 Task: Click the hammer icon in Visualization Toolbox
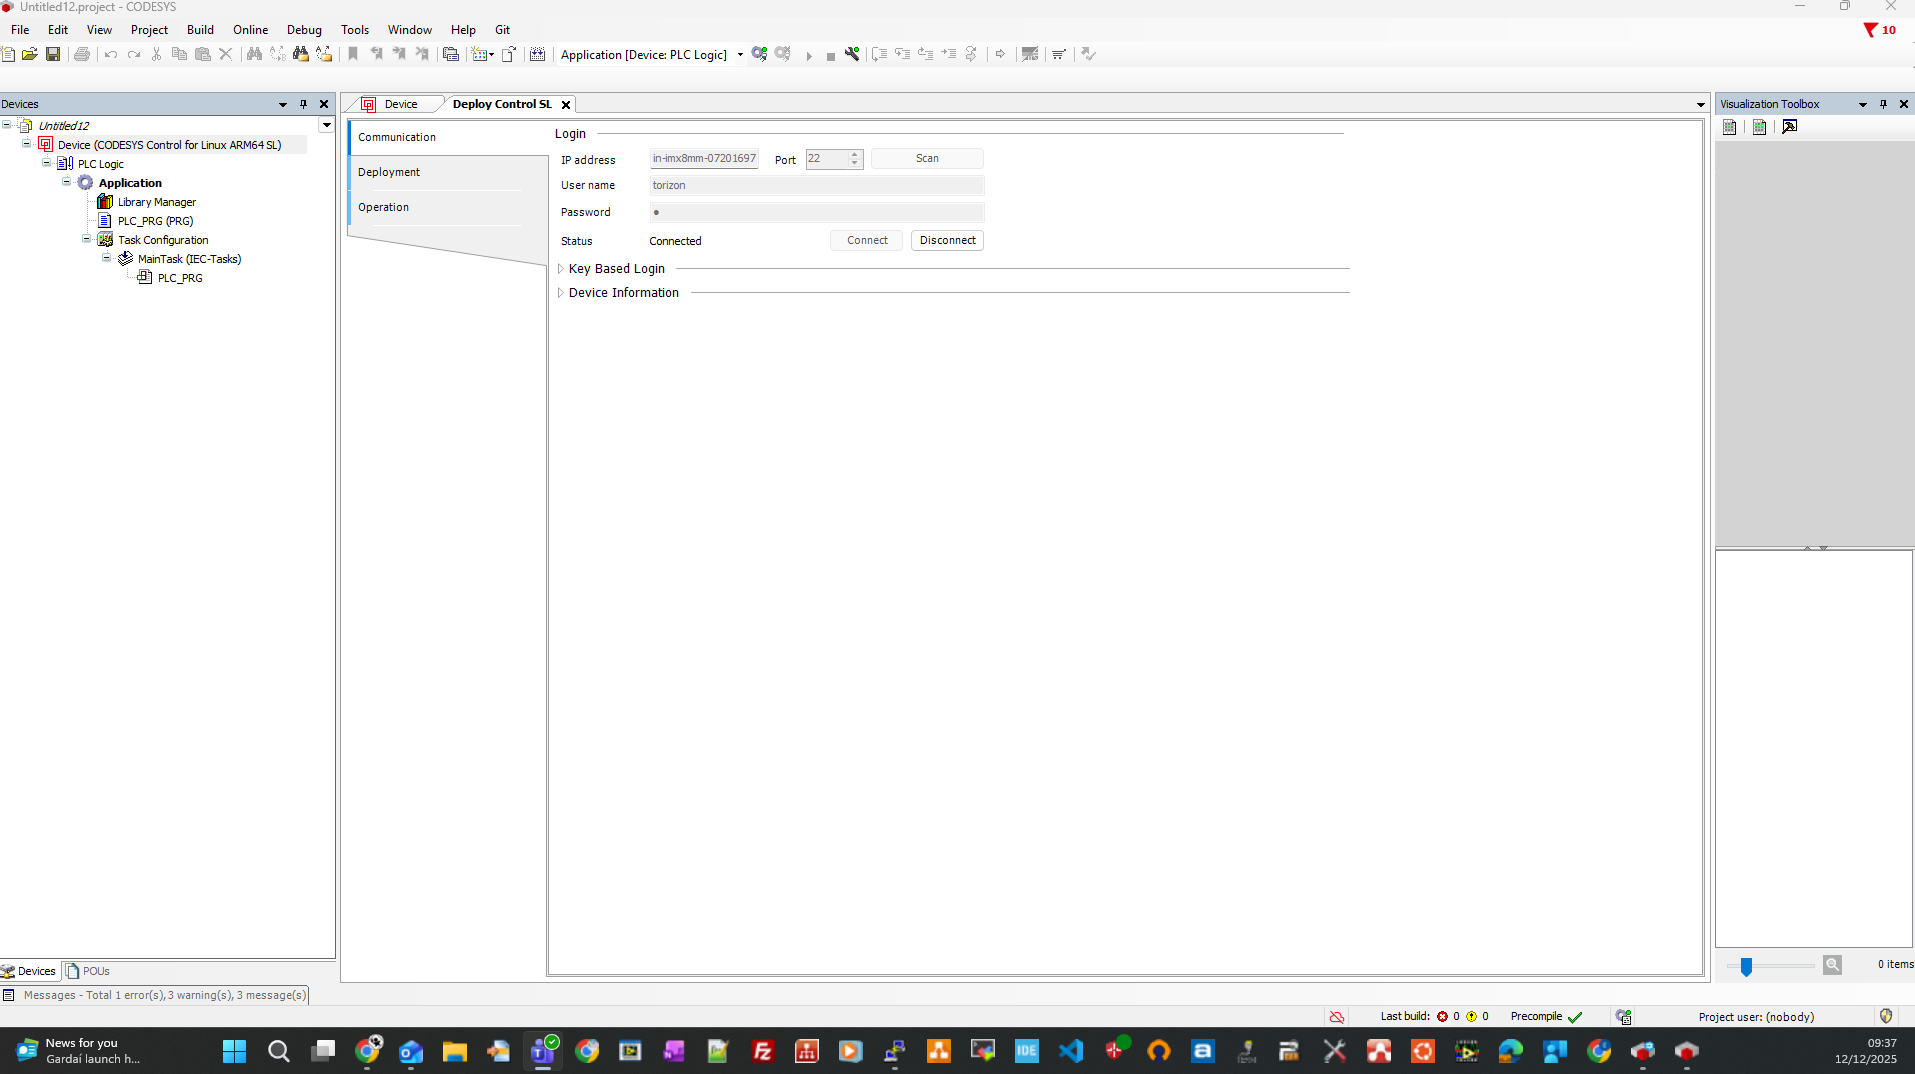tap(1789, 127)
